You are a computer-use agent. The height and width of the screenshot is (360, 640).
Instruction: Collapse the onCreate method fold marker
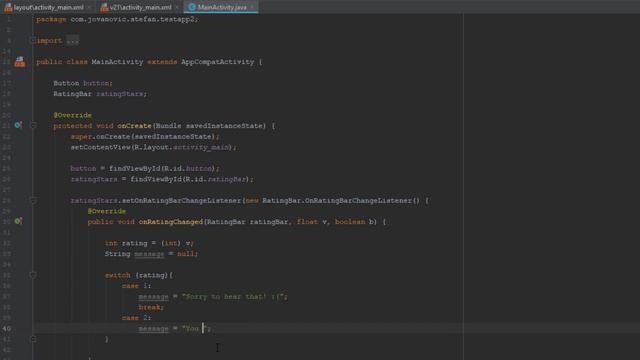[33, 126]
